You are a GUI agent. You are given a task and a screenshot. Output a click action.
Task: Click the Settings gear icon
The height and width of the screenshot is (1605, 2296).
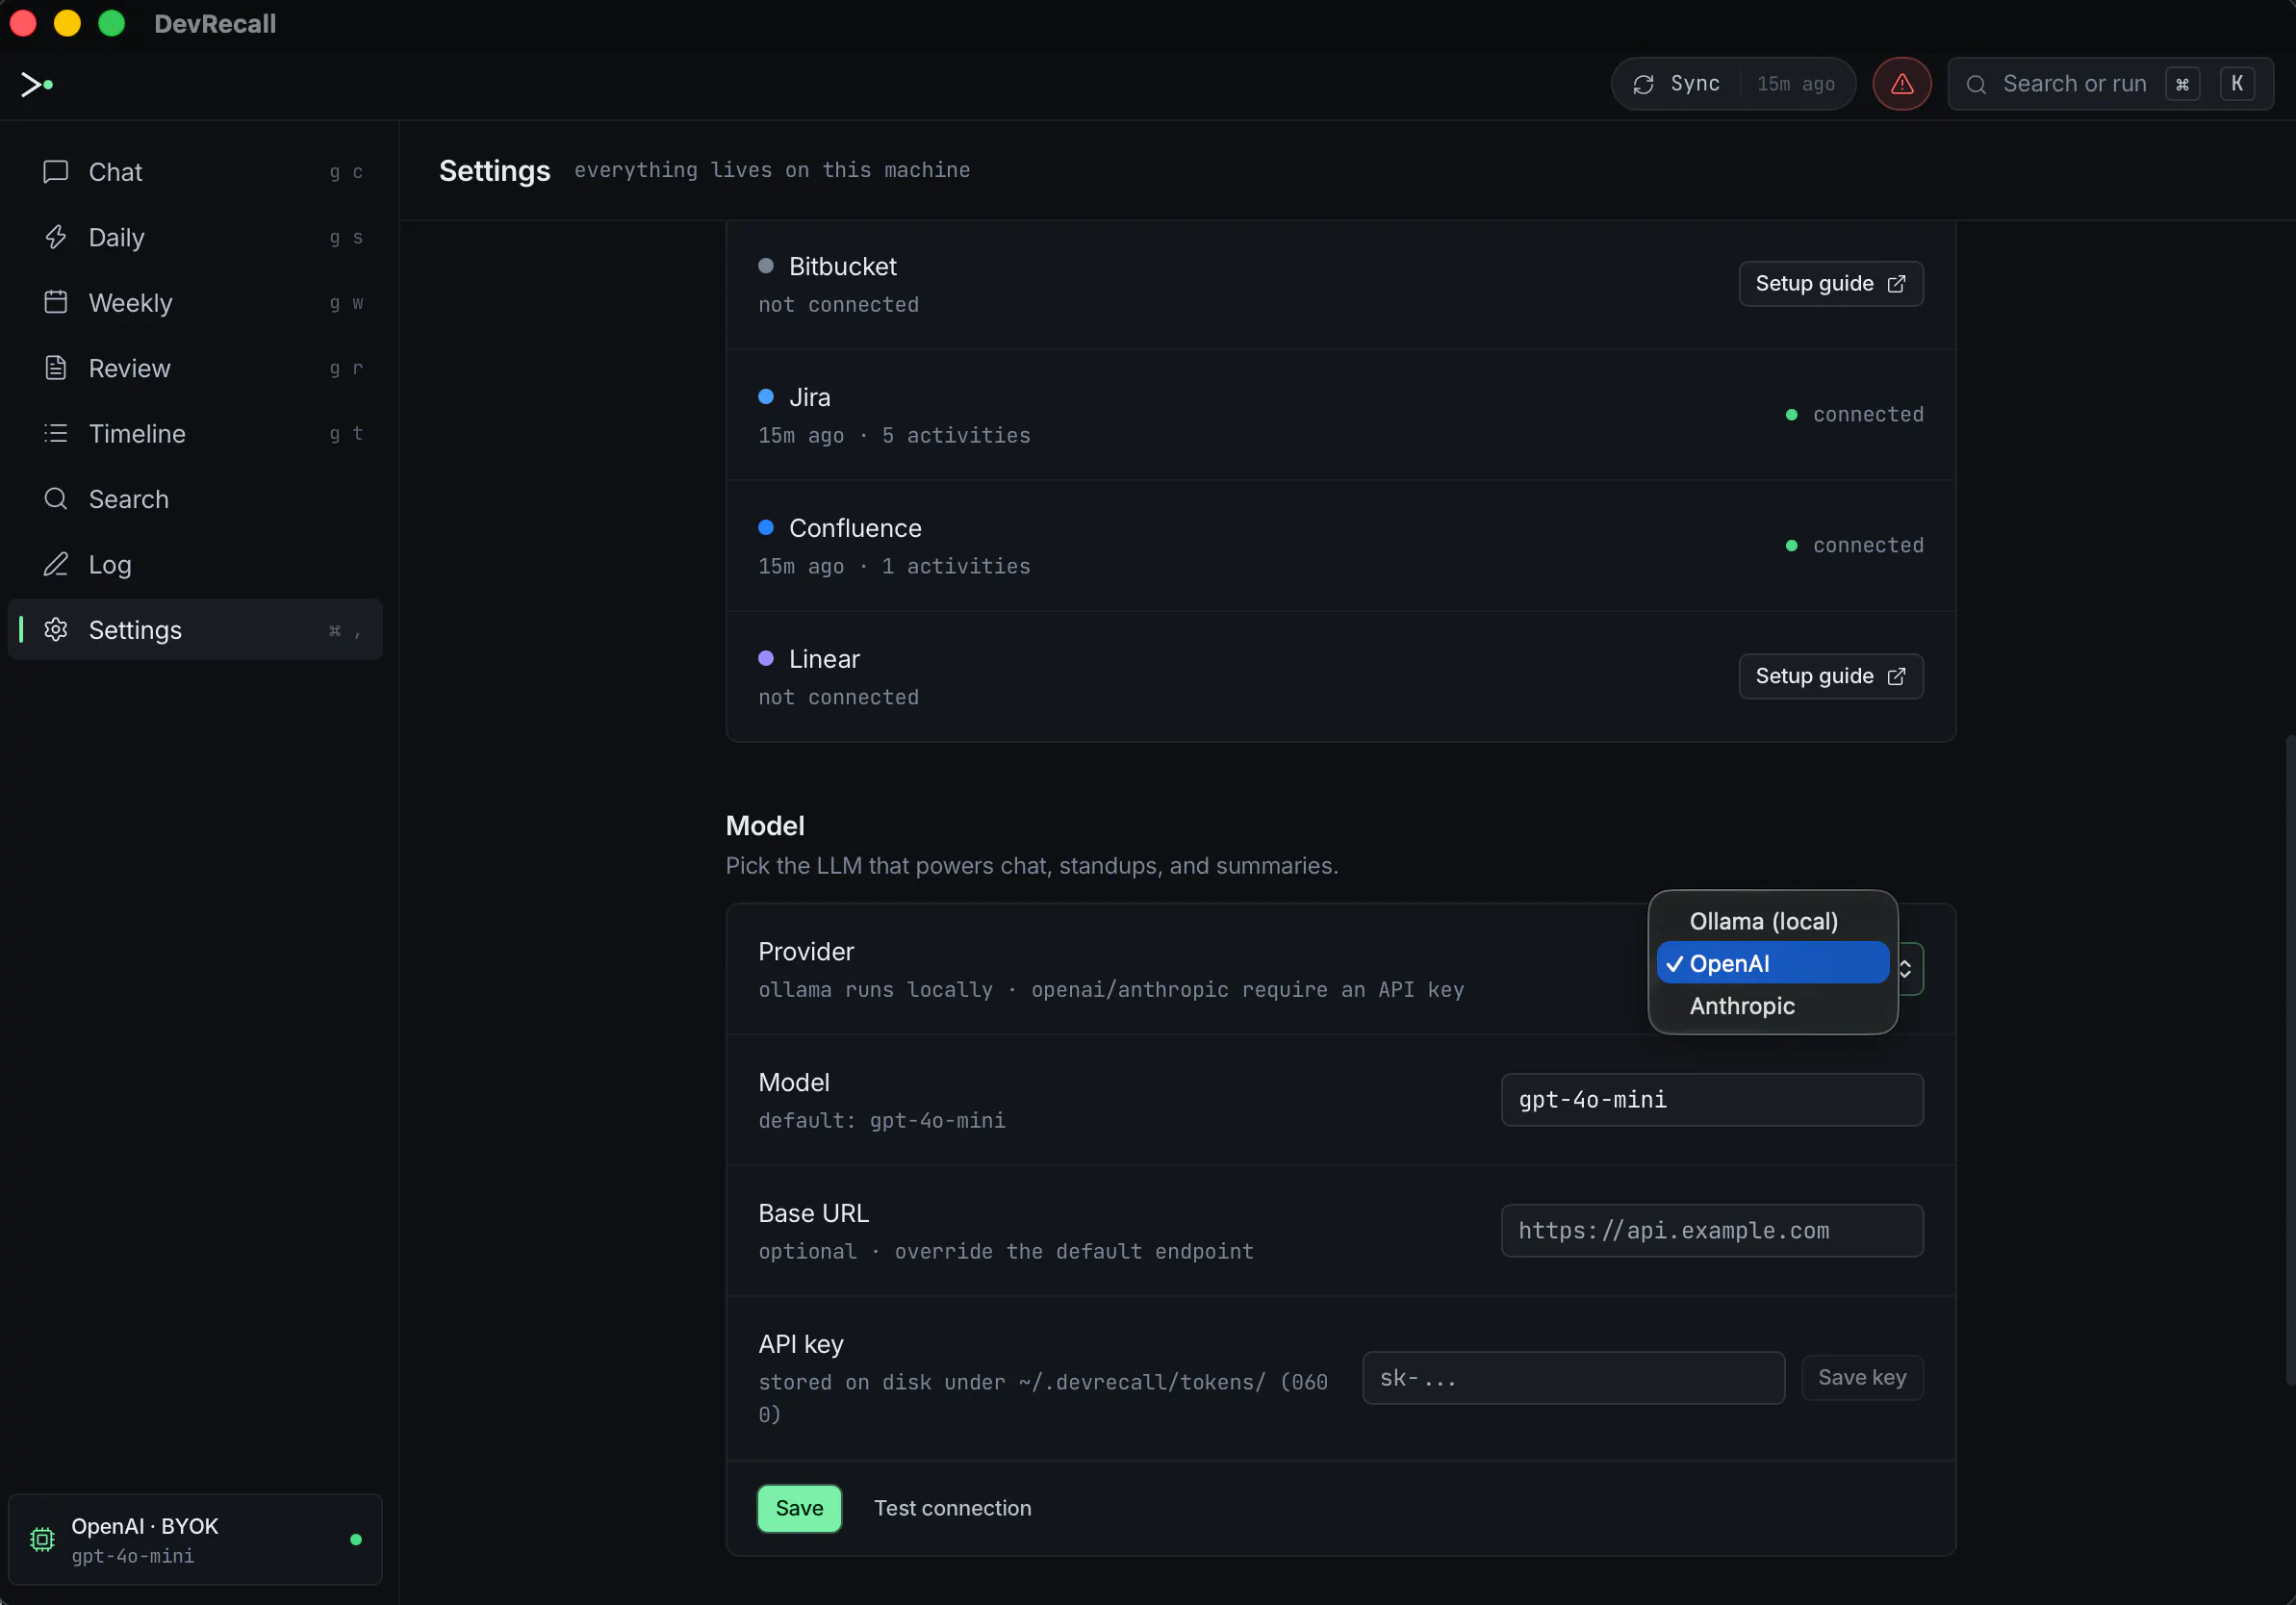(56, 629)
